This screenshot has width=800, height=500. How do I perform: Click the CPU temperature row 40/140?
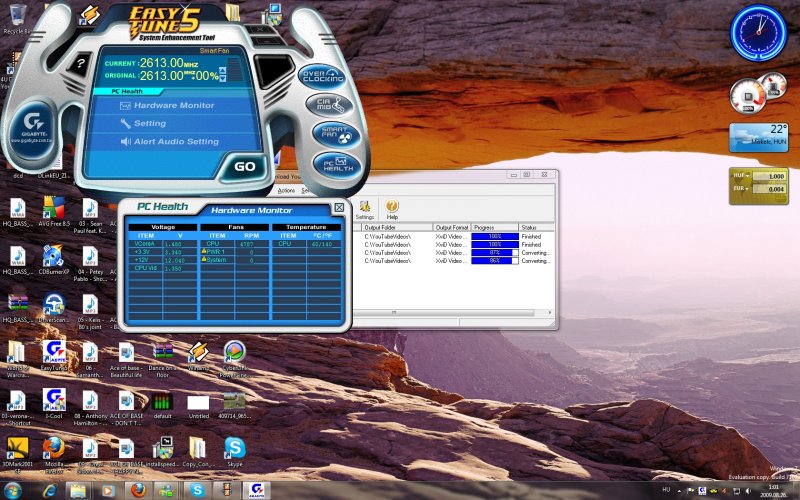point(307,244)
